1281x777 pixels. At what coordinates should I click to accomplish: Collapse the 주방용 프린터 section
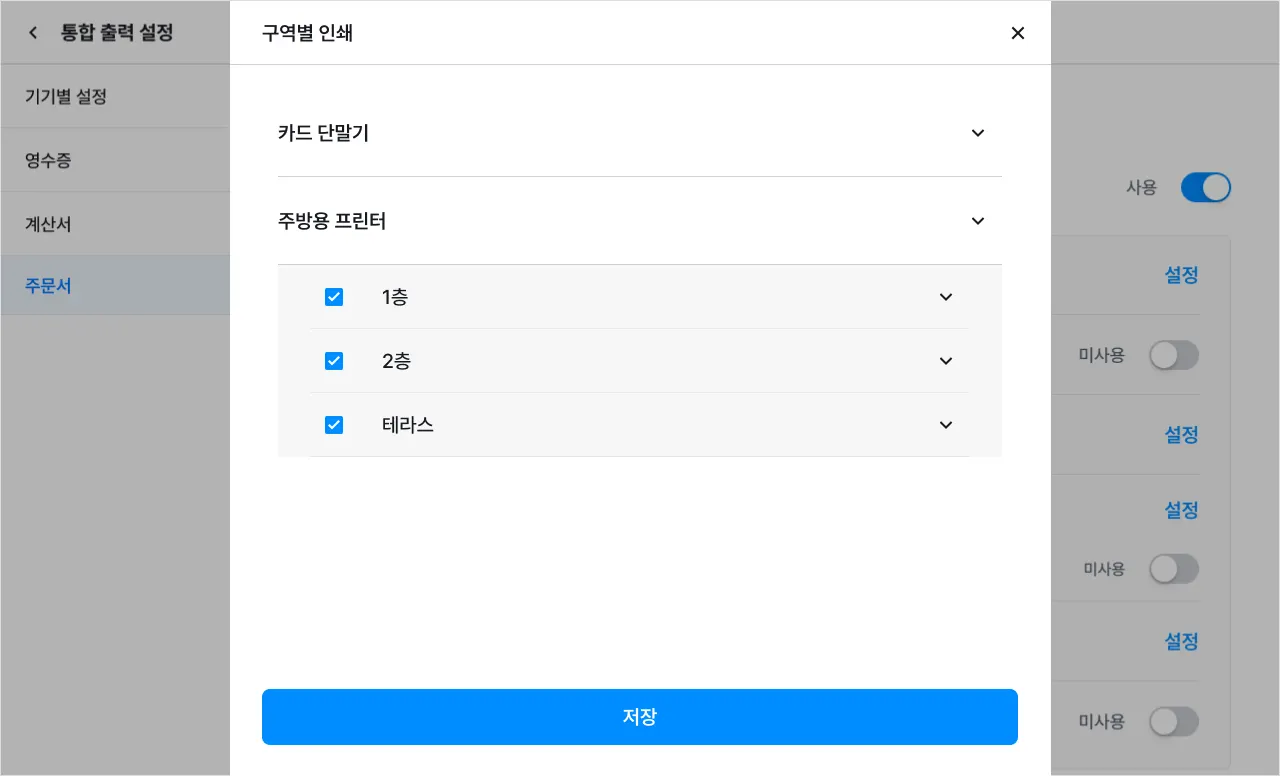tap(978, 221)
